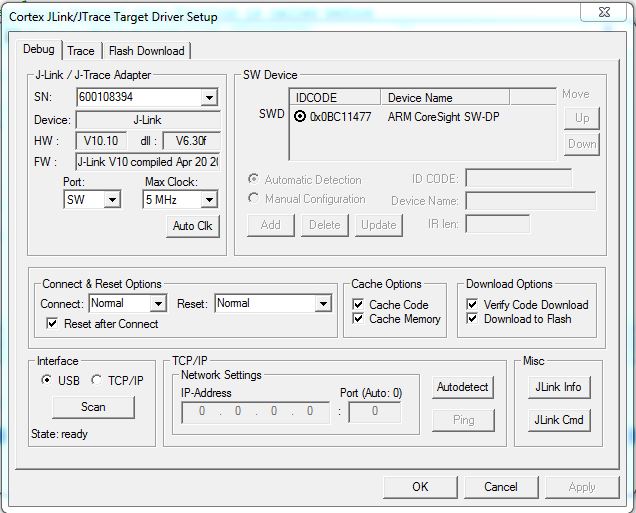Viewport: 636px width, 513px height.
Task: Click the Autodetect button
Action: click(x=463, y=387)
